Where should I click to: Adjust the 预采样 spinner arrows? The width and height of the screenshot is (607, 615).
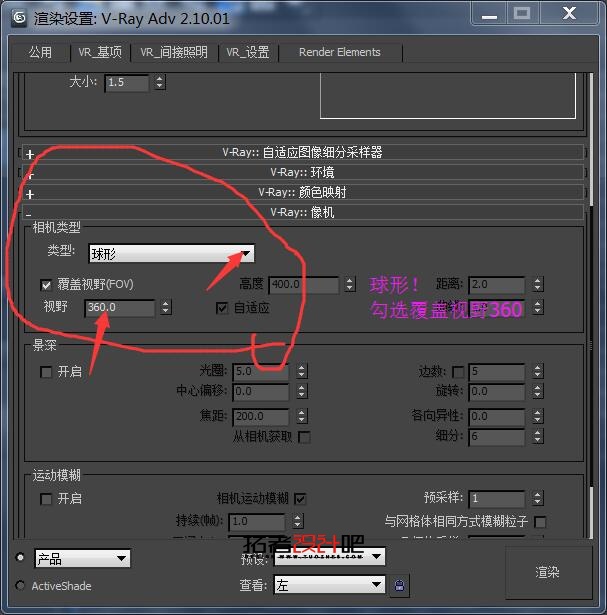click(x=538, y=499)
